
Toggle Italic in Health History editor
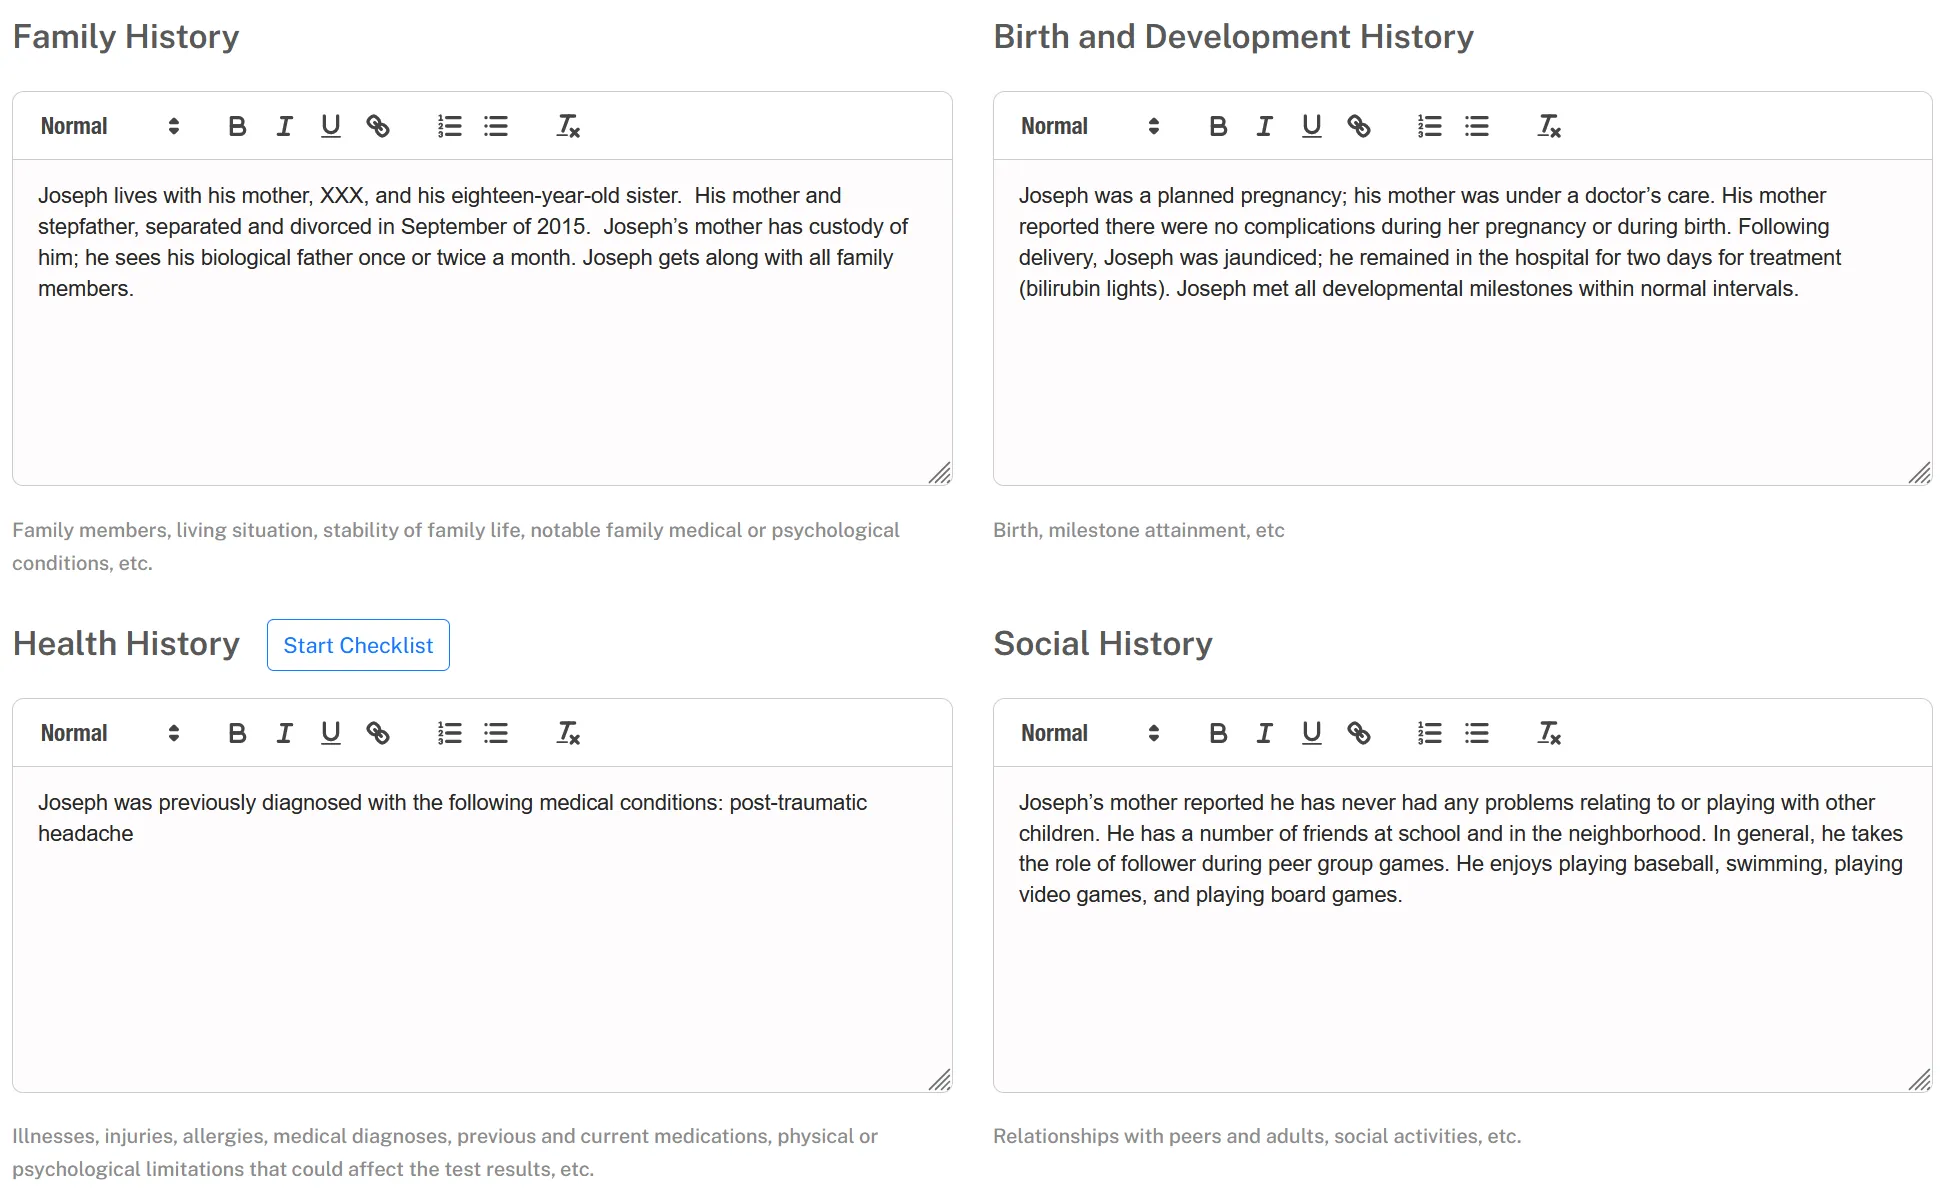pyautogui.click(x=284, y=733)
